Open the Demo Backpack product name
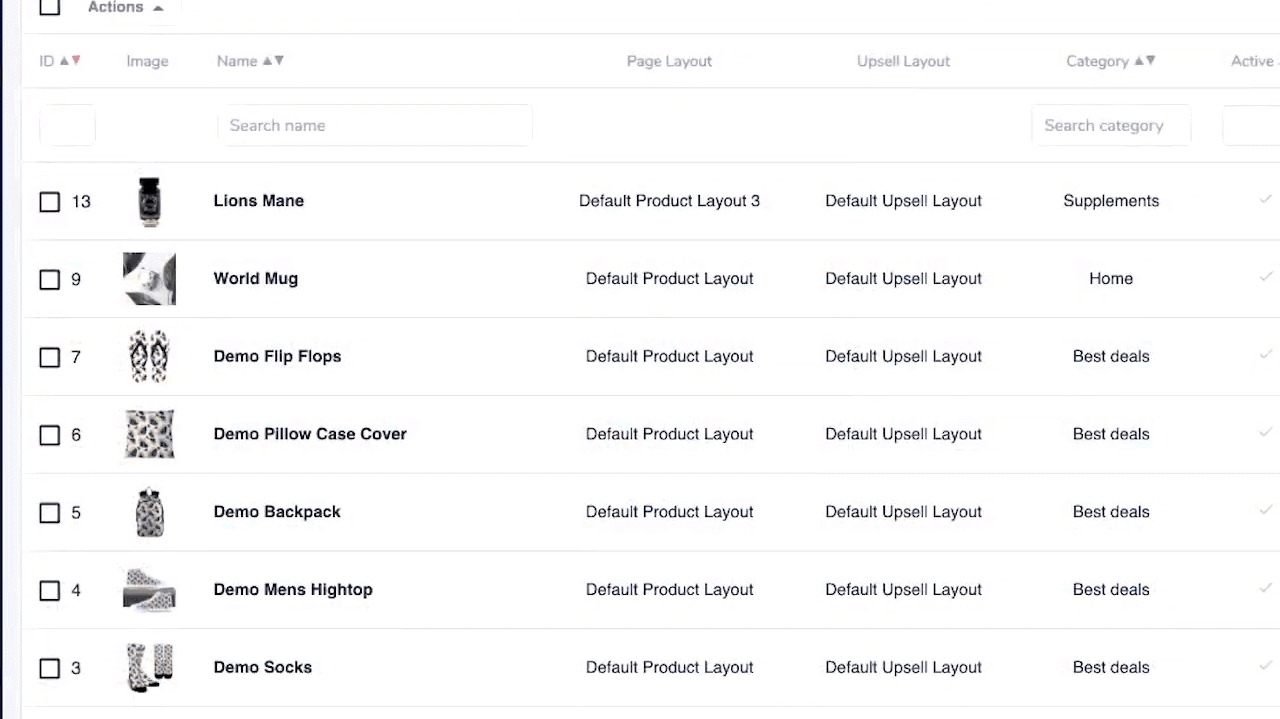1280x719 pixels. [277, 511]
